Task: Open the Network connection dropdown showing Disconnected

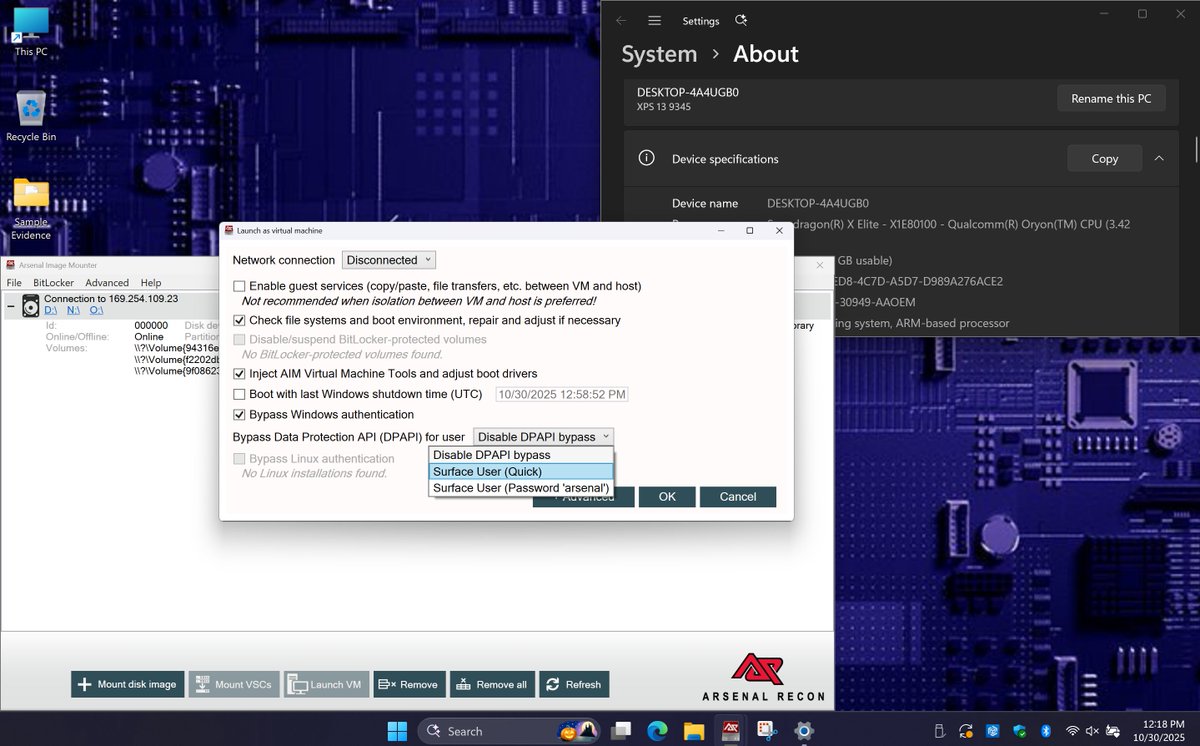Action: [x=389, y=260]
